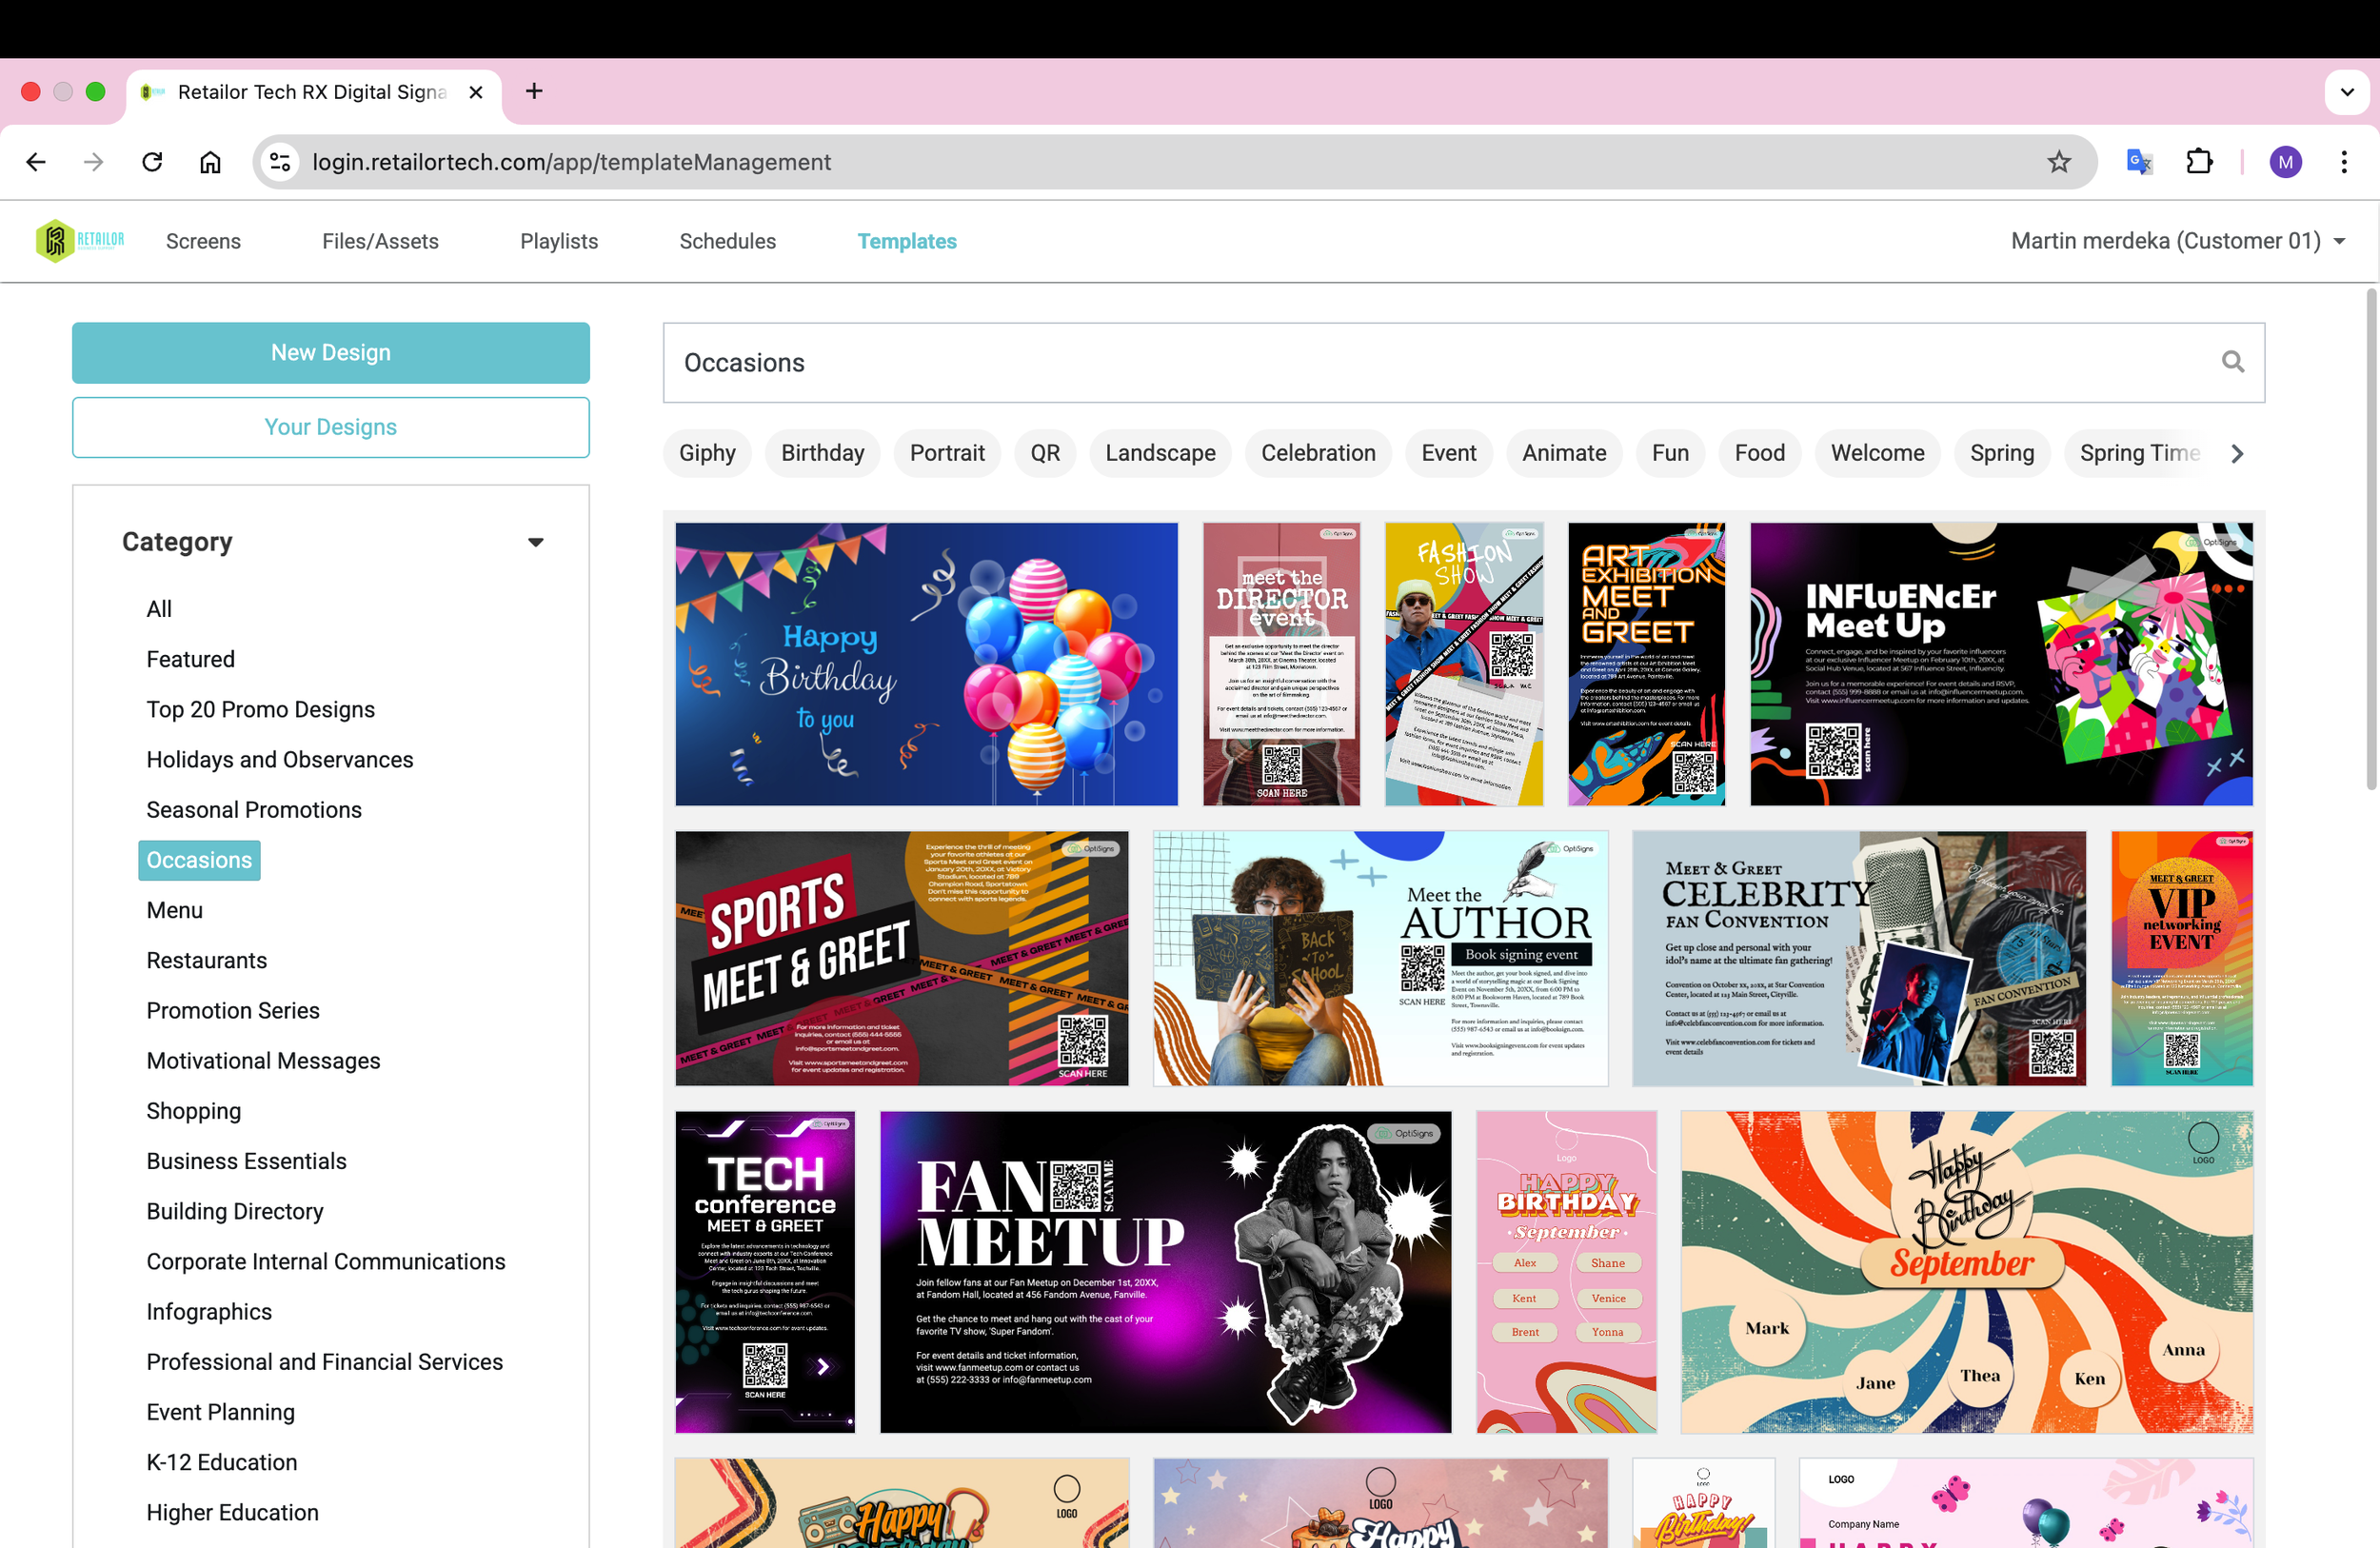Open the Schedules tab
This screenshot has width=2380, height=1548.
(x=727, y=241)
